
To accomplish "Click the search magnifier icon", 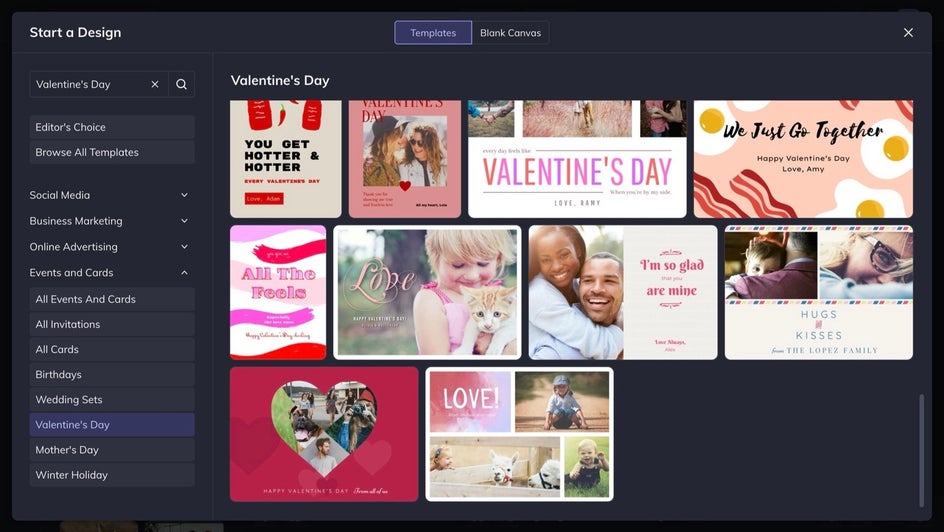I will (181, 84).
